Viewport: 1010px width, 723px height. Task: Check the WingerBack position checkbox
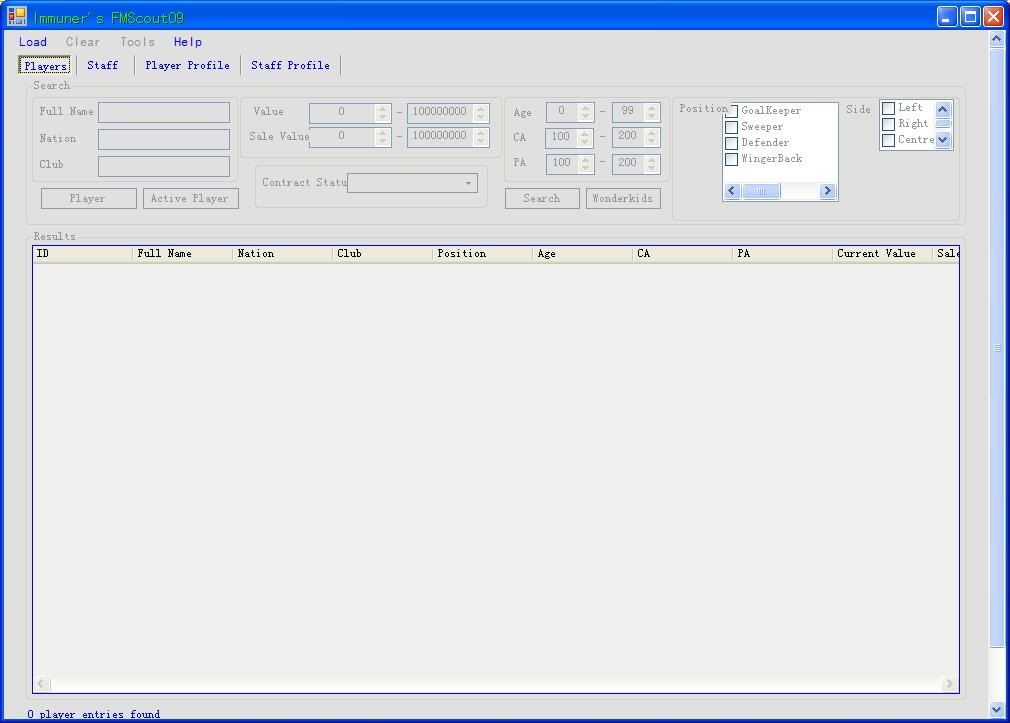click(732, 159)
